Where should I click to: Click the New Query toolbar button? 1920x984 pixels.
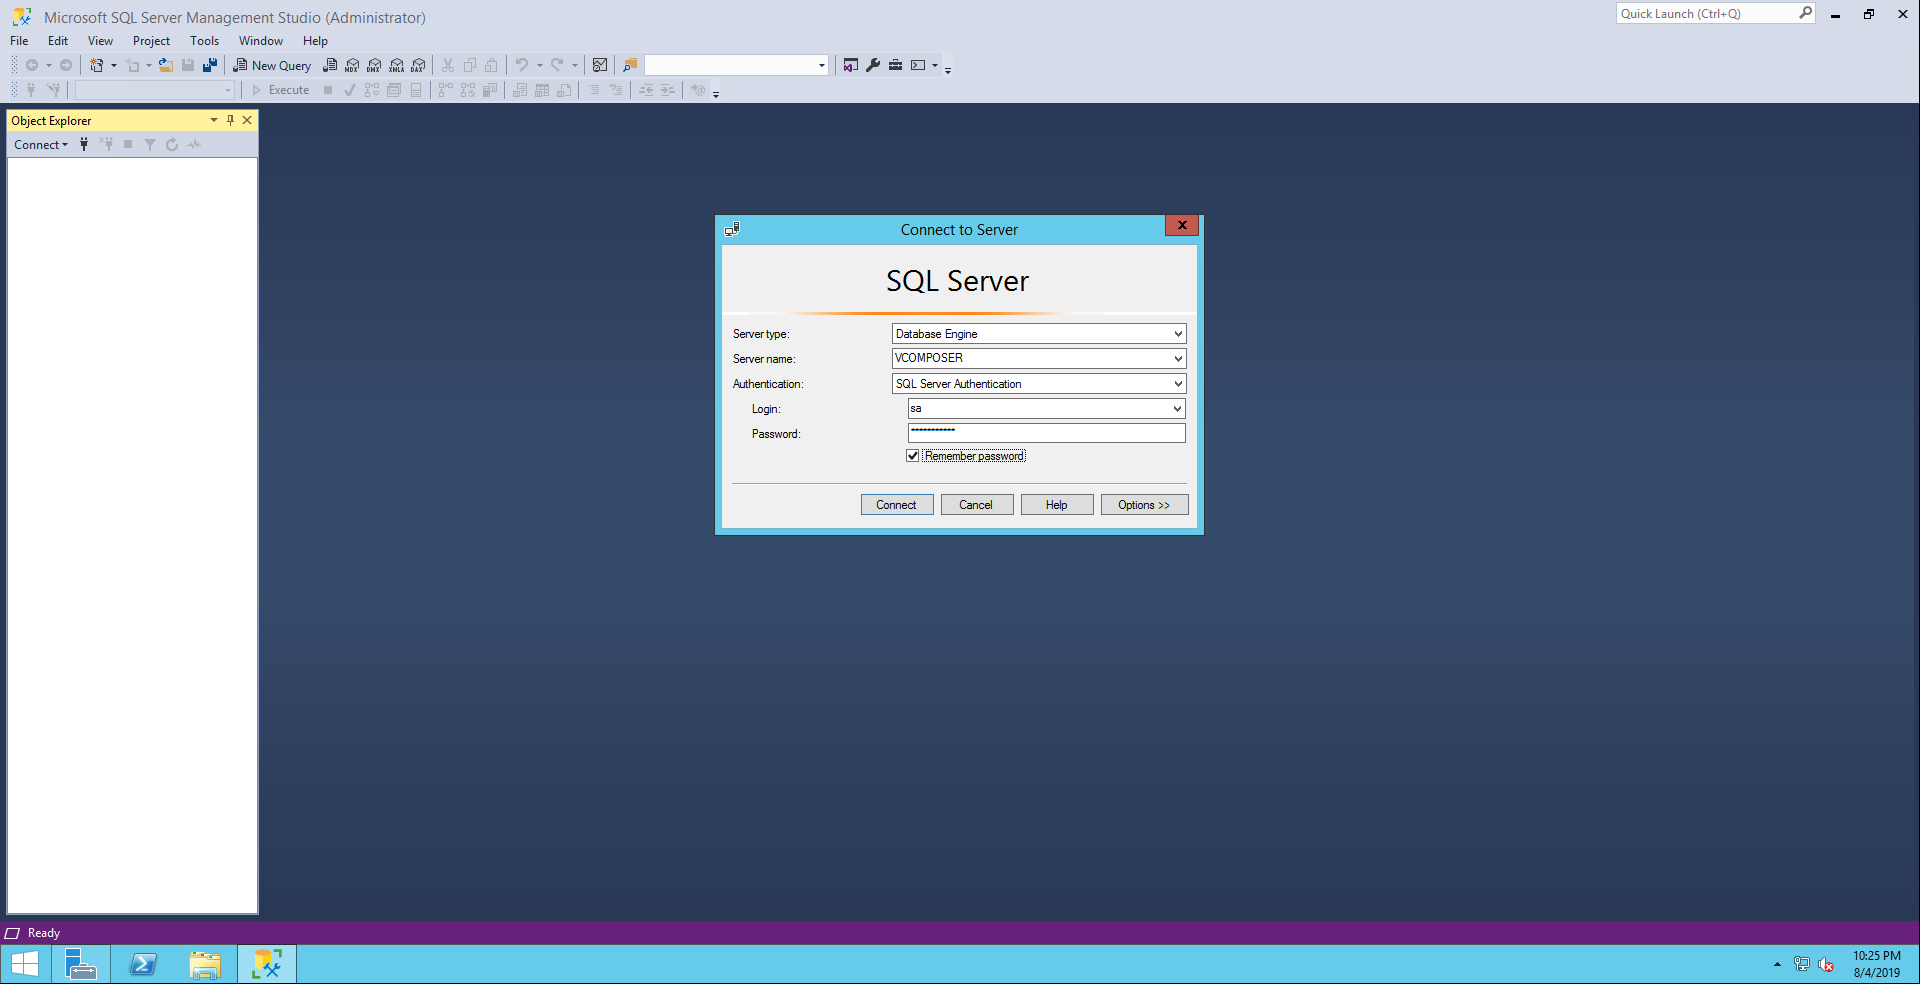click(x=272, y=65)
